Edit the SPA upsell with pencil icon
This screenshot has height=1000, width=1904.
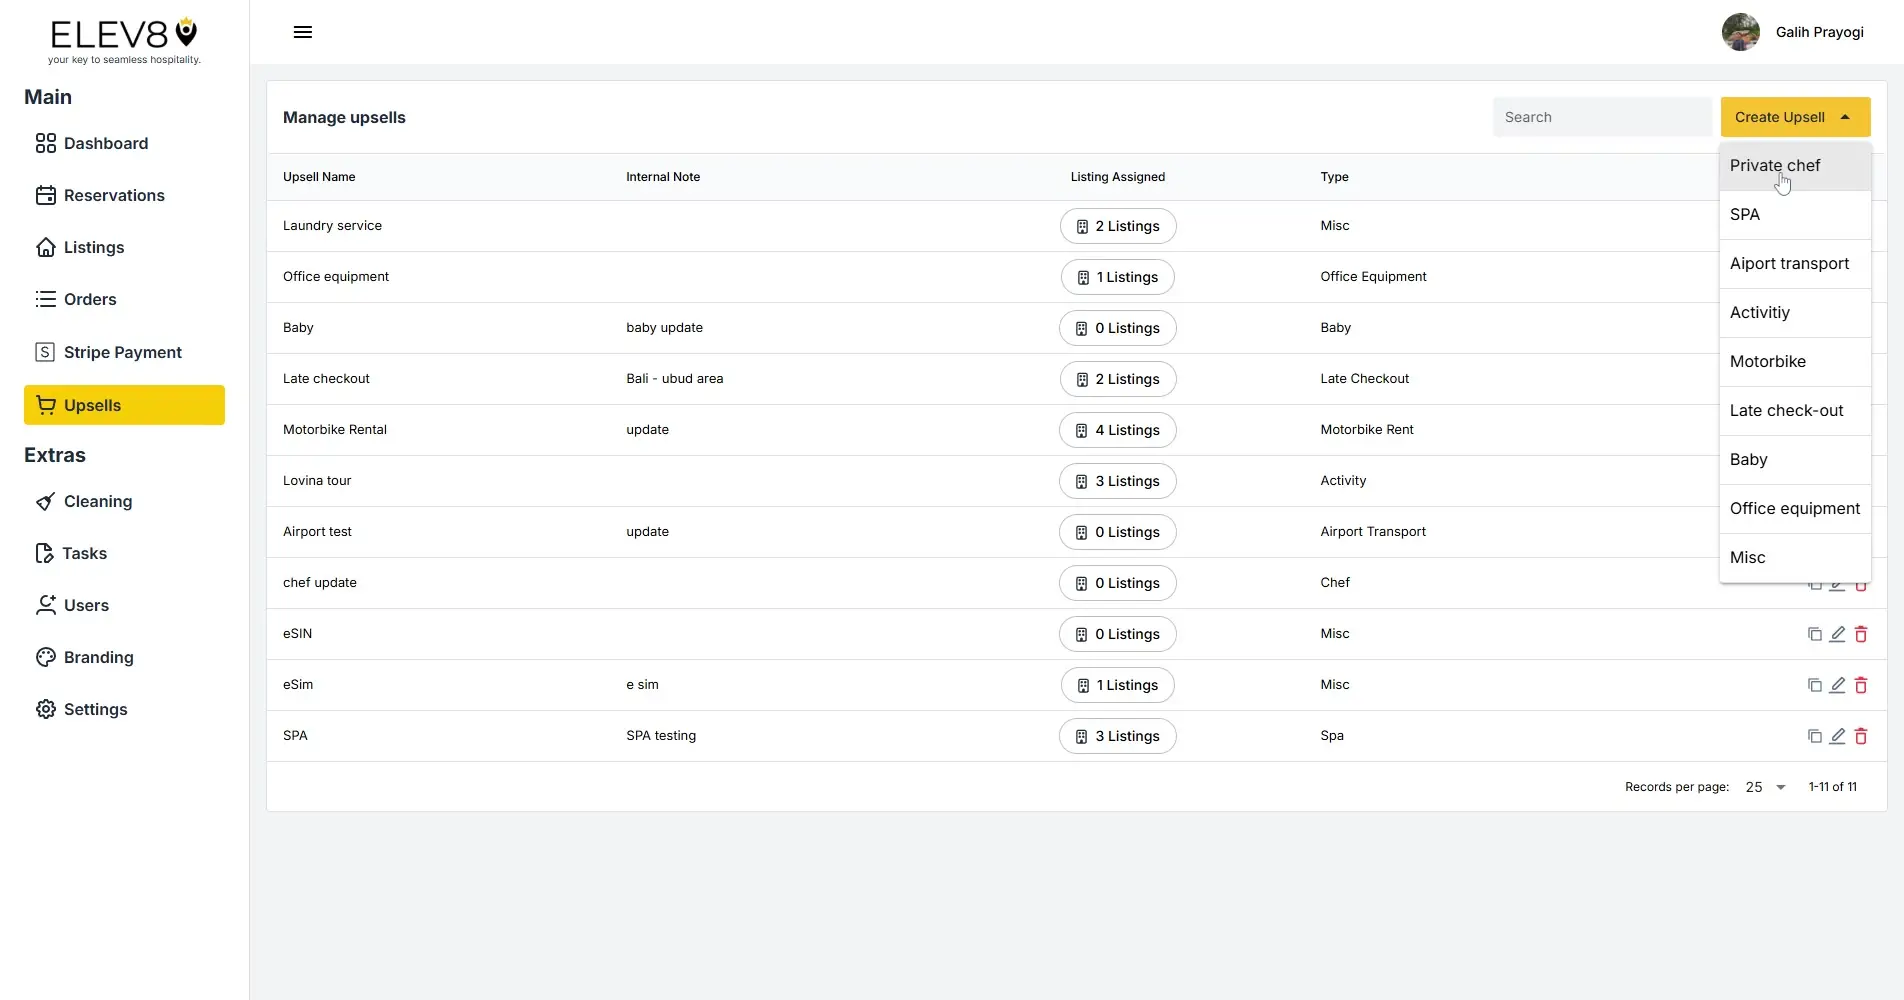[1838, 736]
